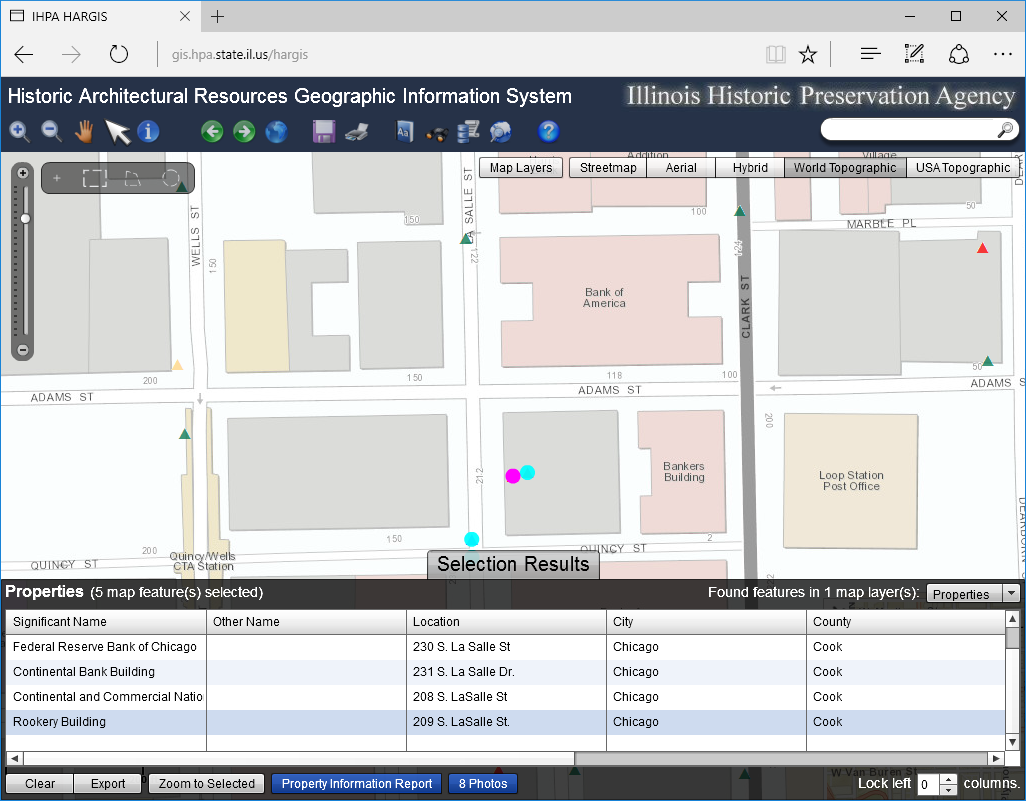Select the Zoom Out magnifier tool
The height and width of the screenshot is (801, 1026).
(x=51, y=131)
